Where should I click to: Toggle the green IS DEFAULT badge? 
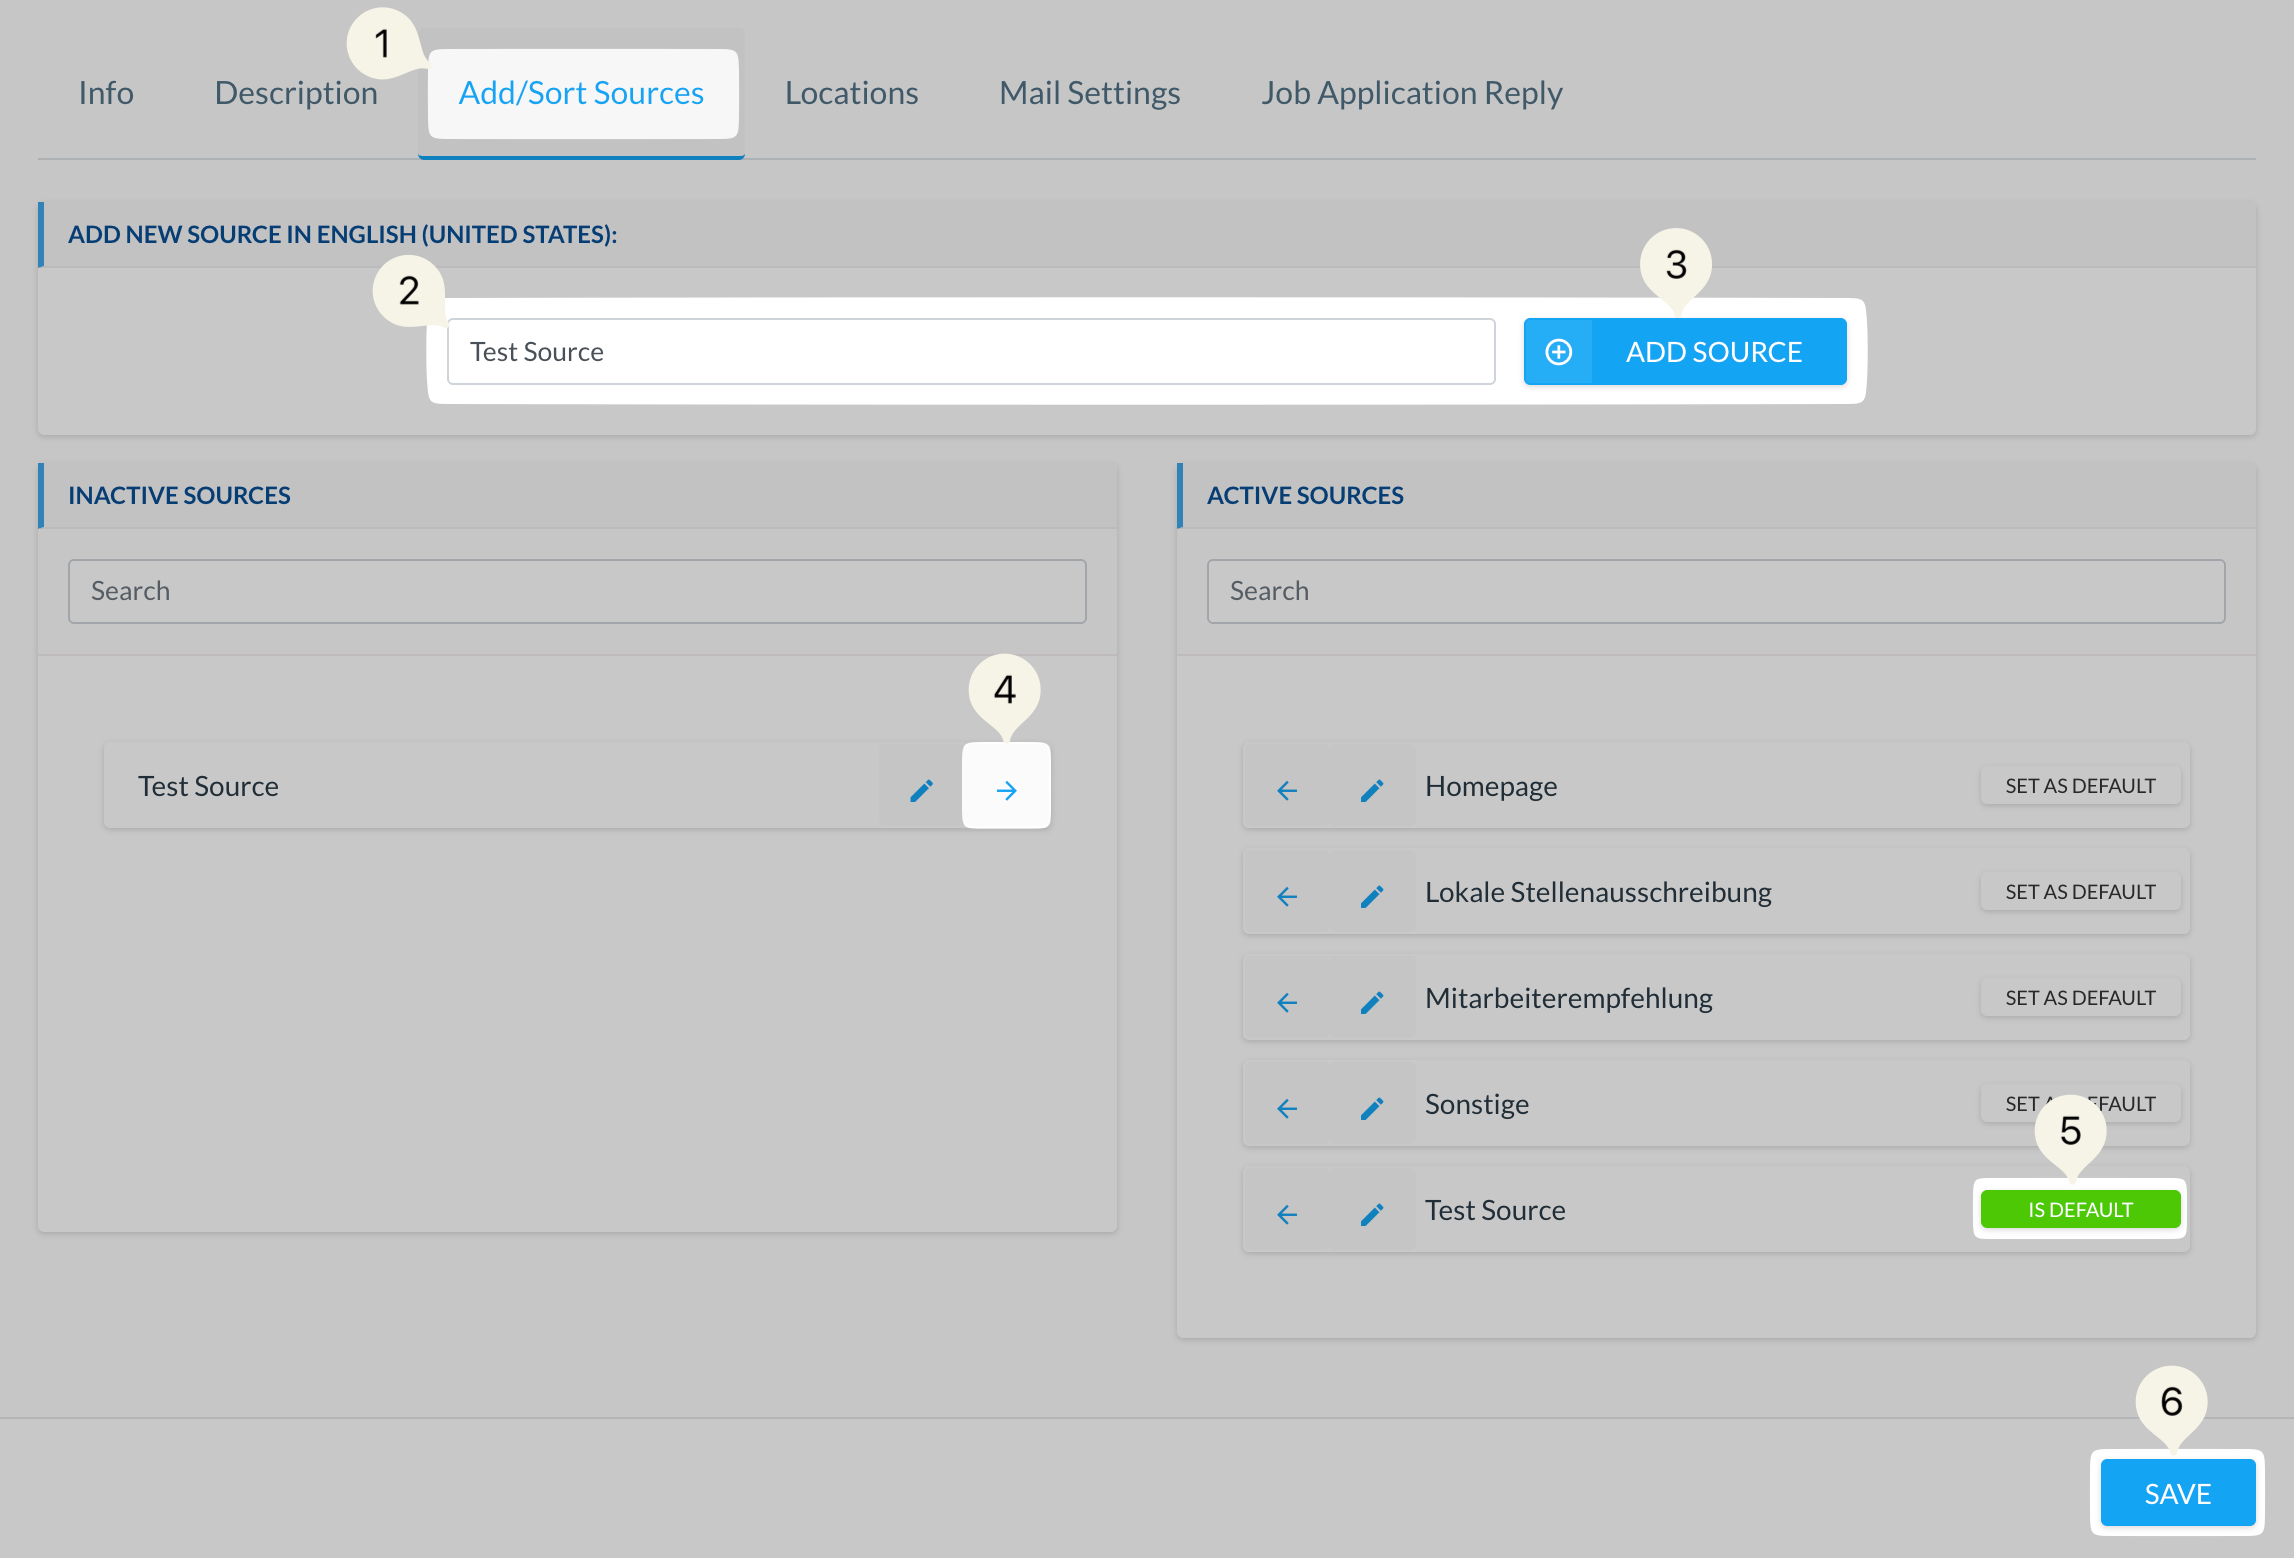pyautogui.click(x=2079, y=1209)
